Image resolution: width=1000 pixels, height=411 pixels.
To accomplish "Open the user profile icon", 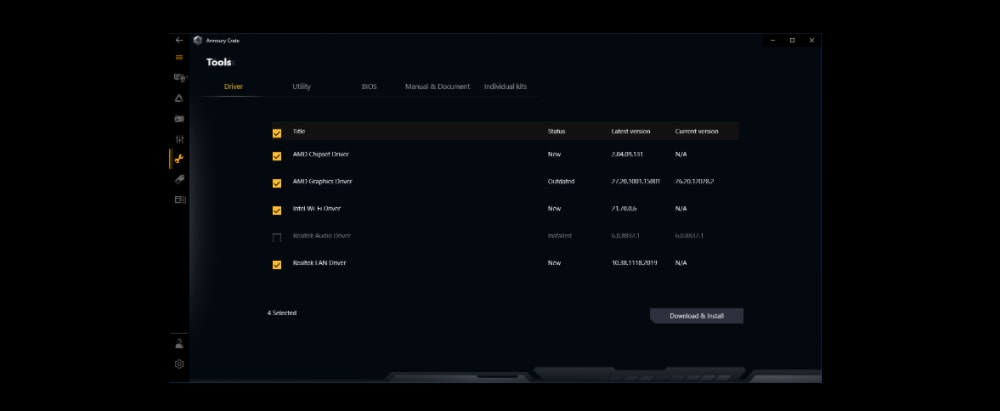I will tap(179, 344).
